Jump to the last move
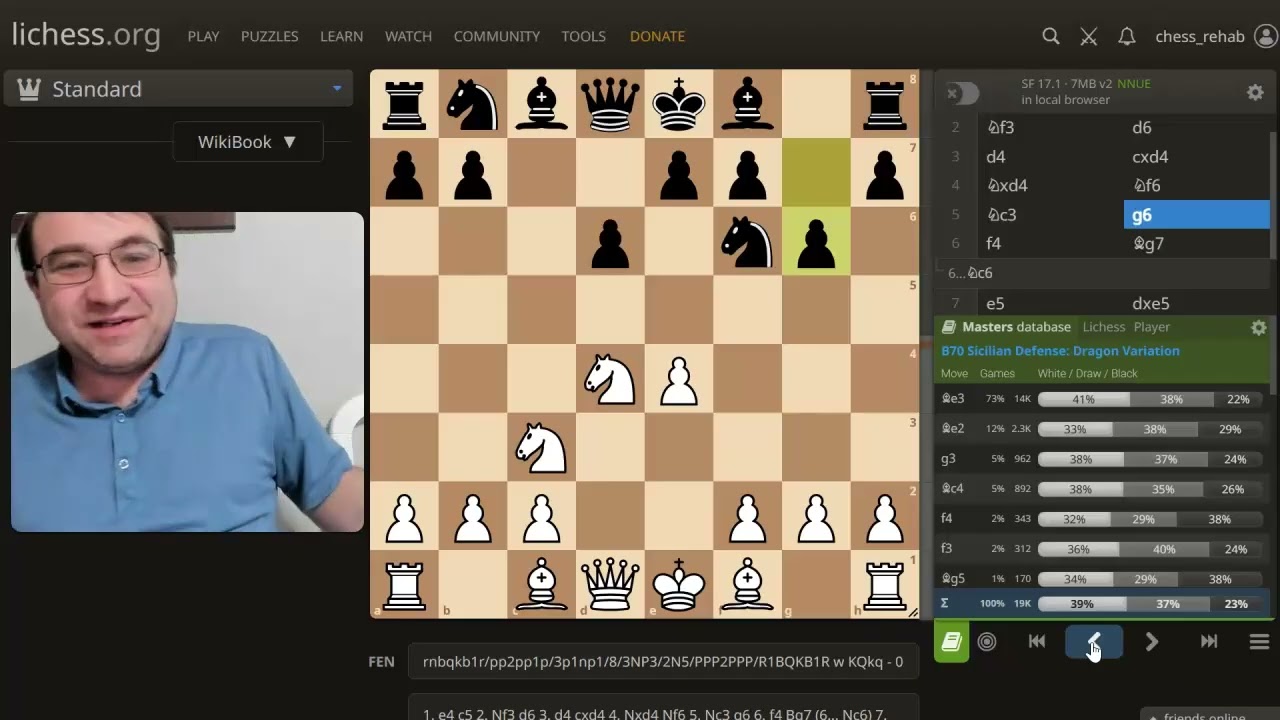This screenshot has height=720, width=1280. coord(1209,642)
